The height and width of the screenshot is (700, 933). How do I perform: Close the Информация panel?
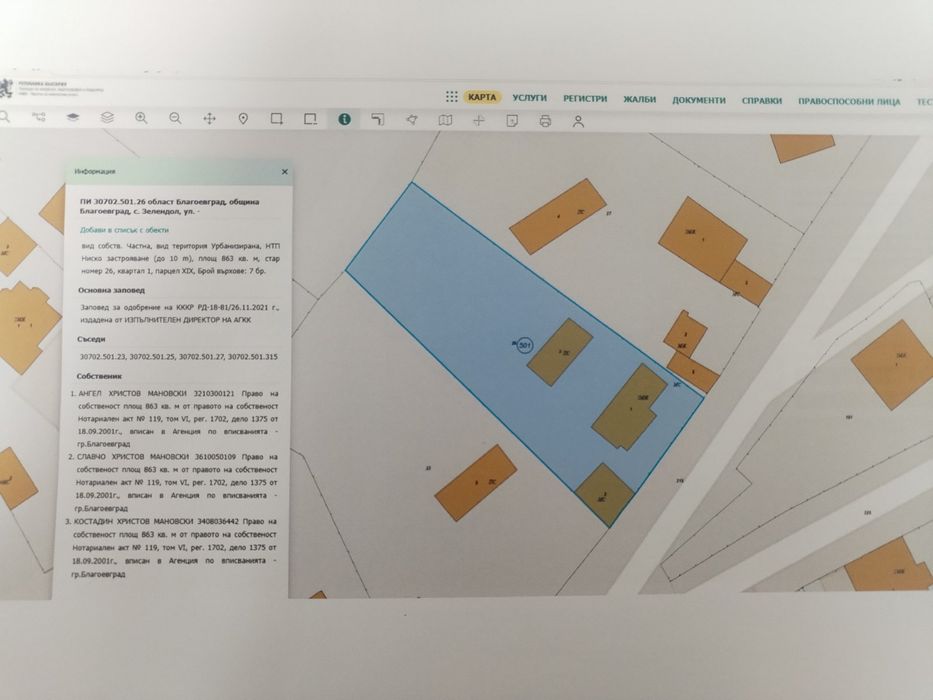(284, 171)
